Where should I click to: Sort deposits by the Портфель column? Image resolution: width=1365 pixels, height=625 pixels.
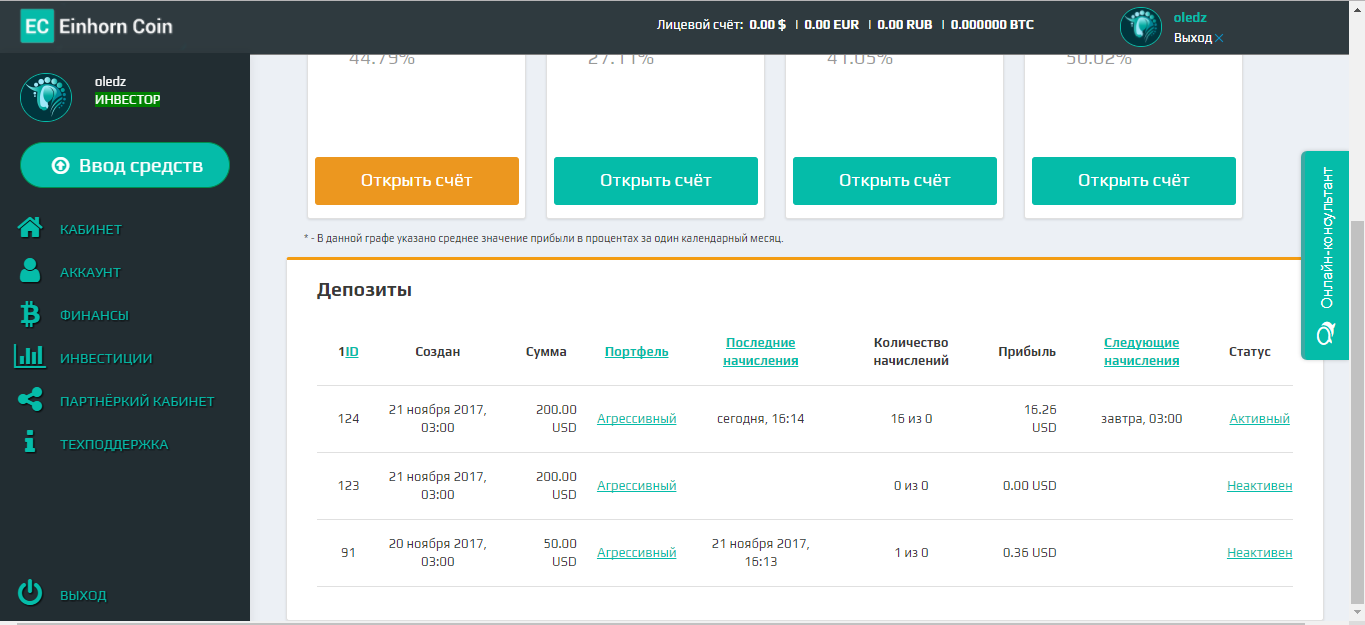(637, 352)
